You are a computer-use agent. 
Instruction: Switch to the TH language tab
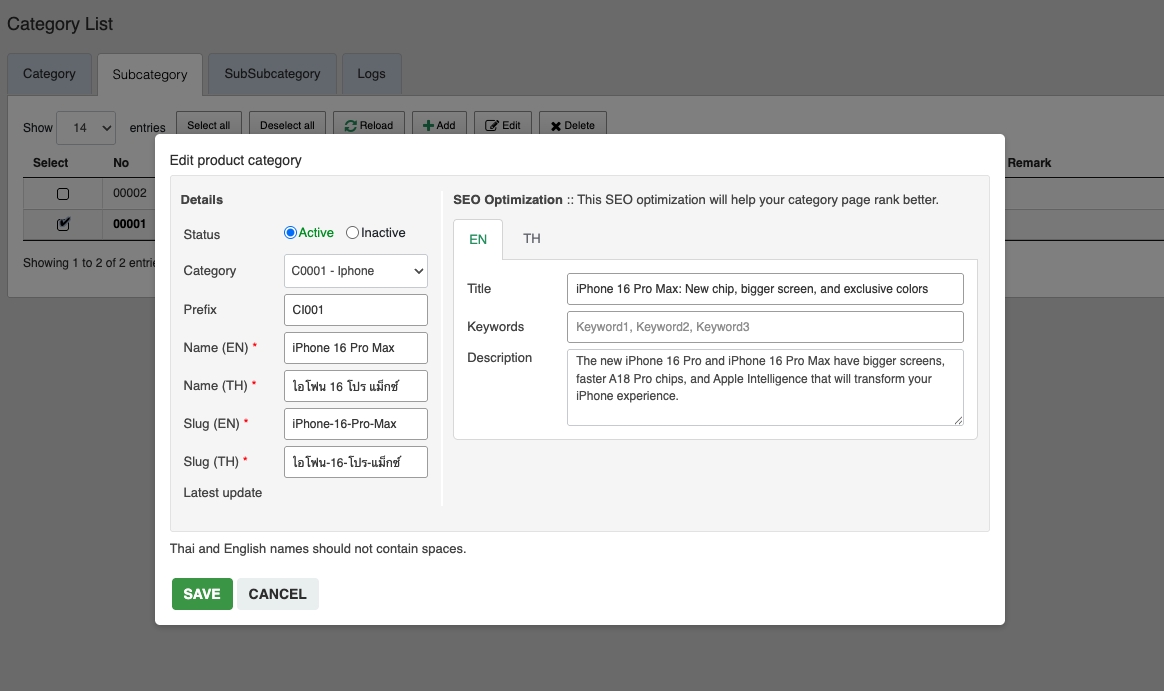pos(531,239)
